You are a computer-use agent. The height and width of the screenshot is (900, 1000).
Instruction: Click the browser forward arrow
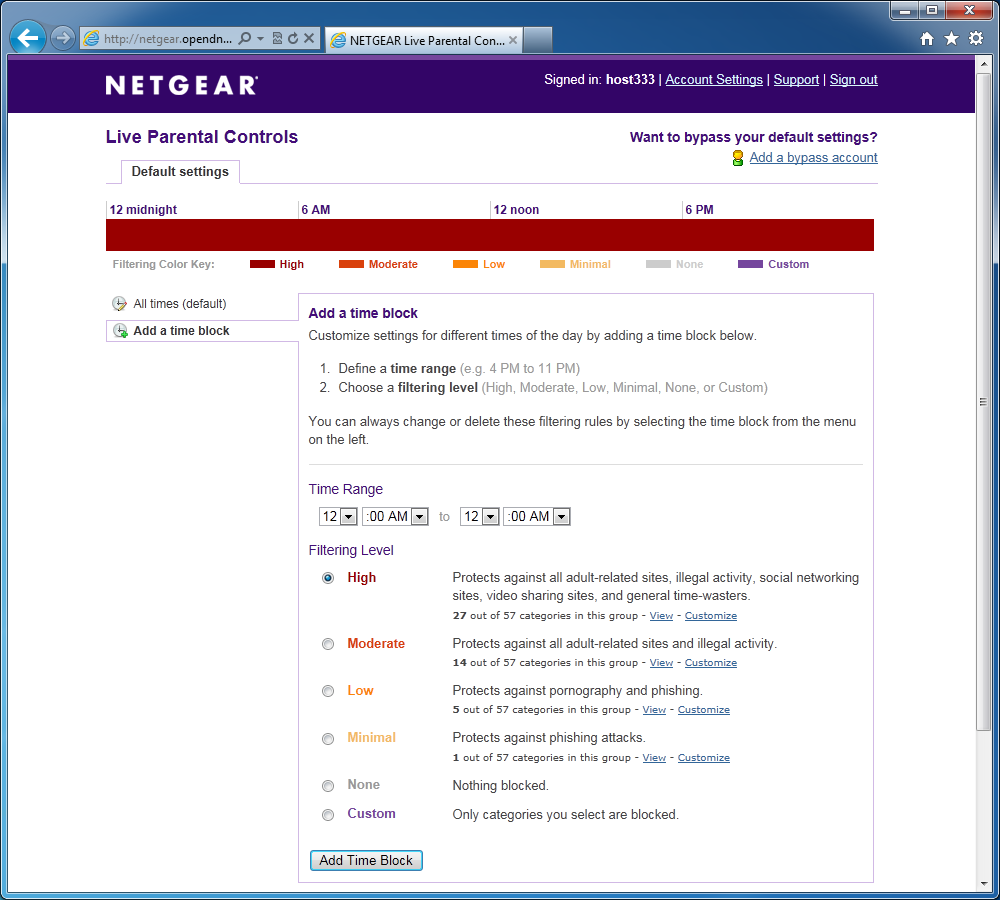click(x=62, y=38)
